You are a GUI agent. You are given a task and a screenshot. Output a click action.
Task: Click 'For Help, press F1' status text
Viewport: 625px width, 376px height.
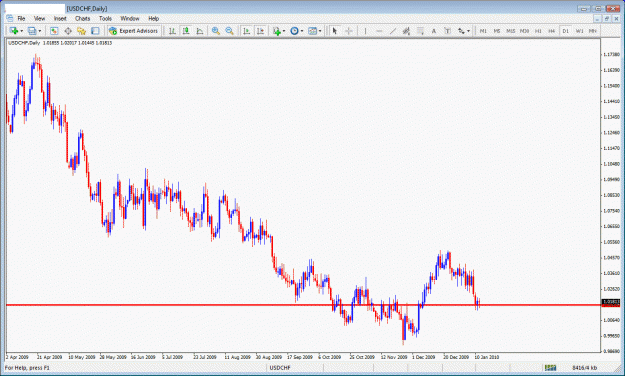(27, 368)
